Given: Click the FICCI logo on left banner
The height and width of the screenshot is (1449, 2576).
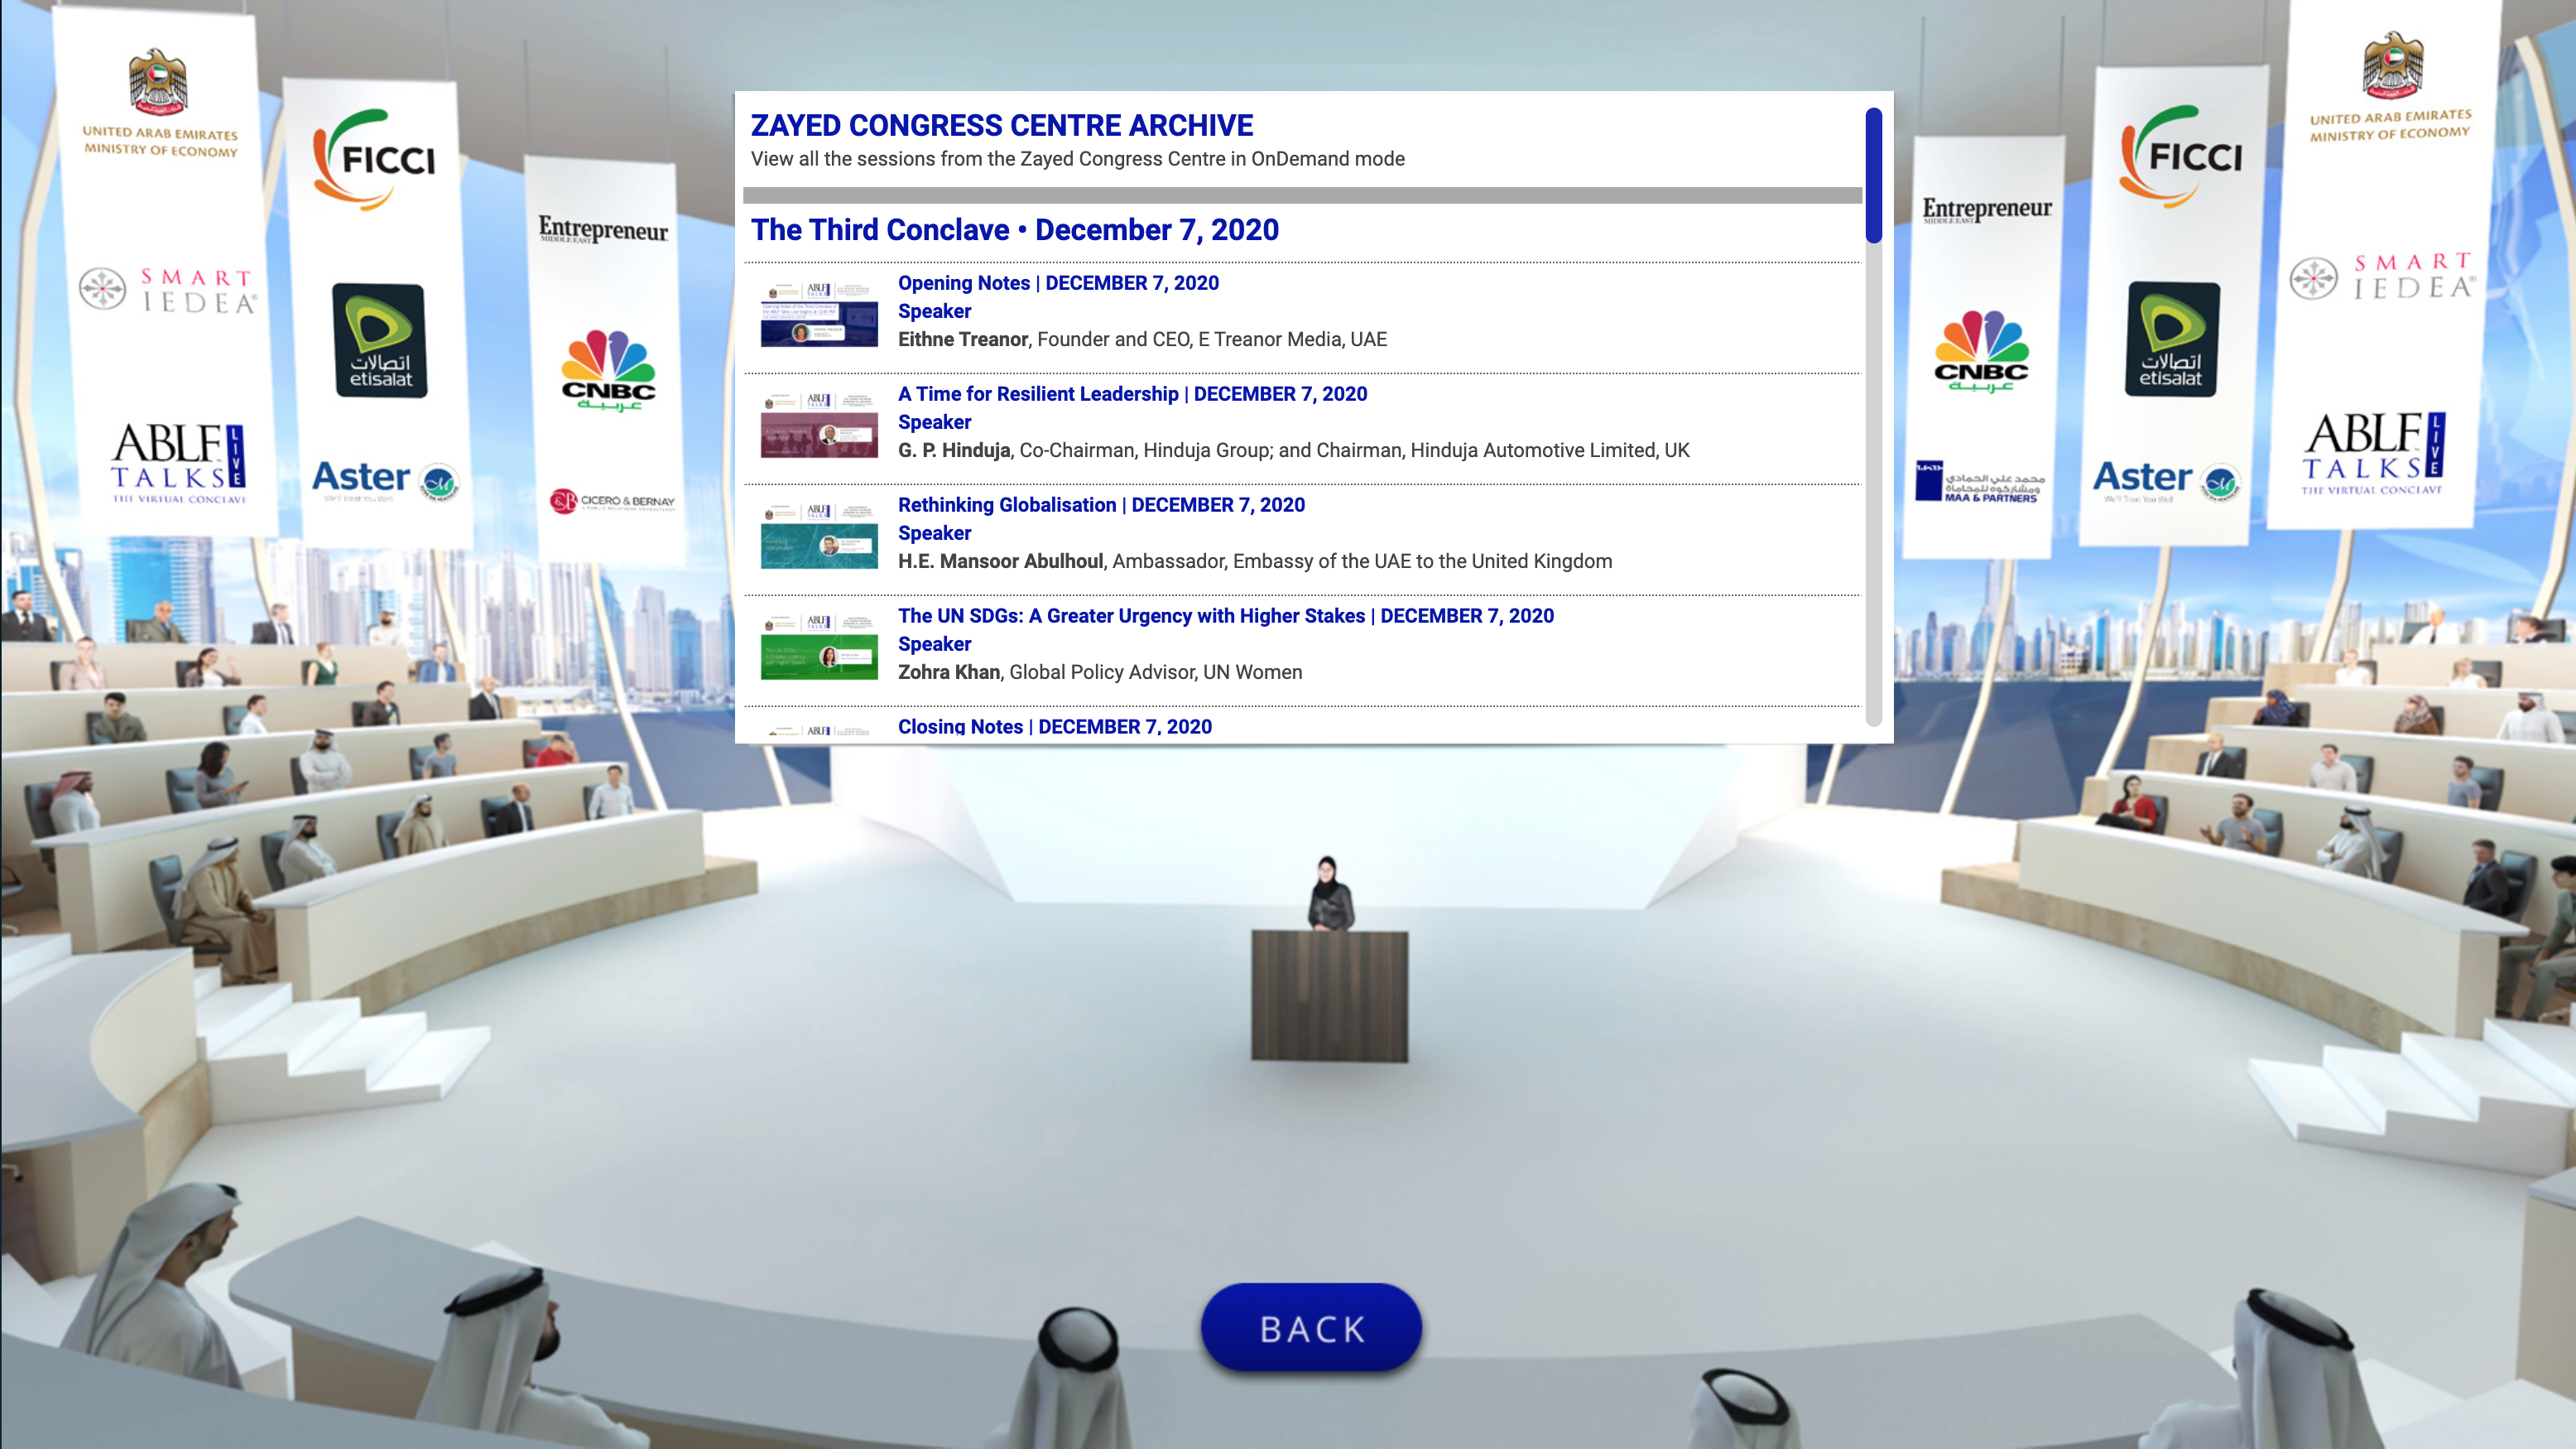Looking at the screenshot, I should tap(375, 159).
